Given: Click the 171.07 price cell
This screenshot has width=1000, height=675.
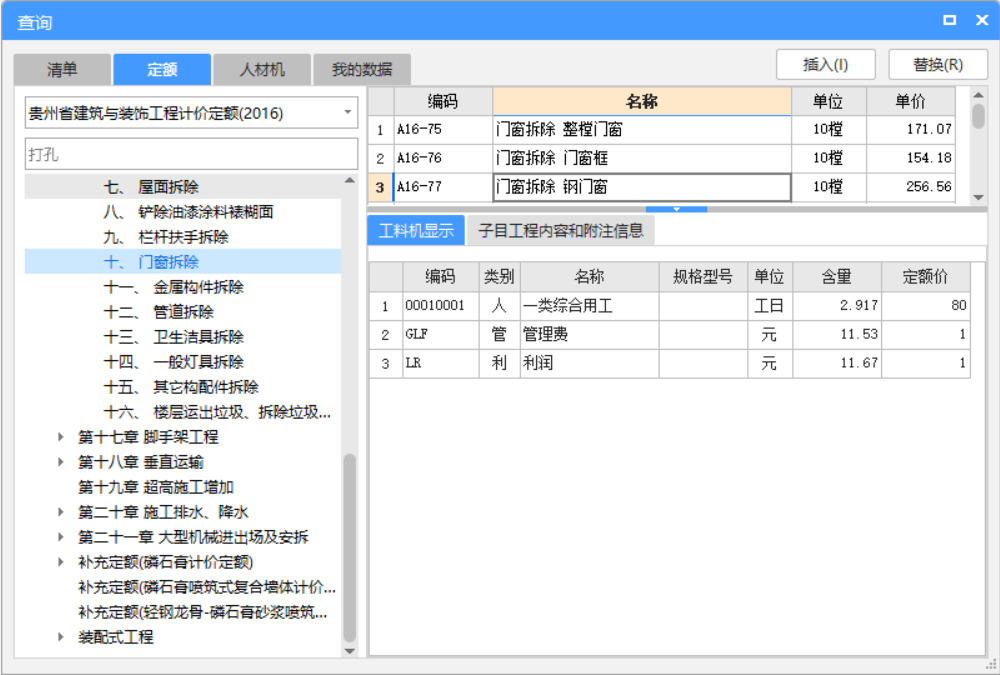Looking at the screenshot, I should tap(911, 130).
